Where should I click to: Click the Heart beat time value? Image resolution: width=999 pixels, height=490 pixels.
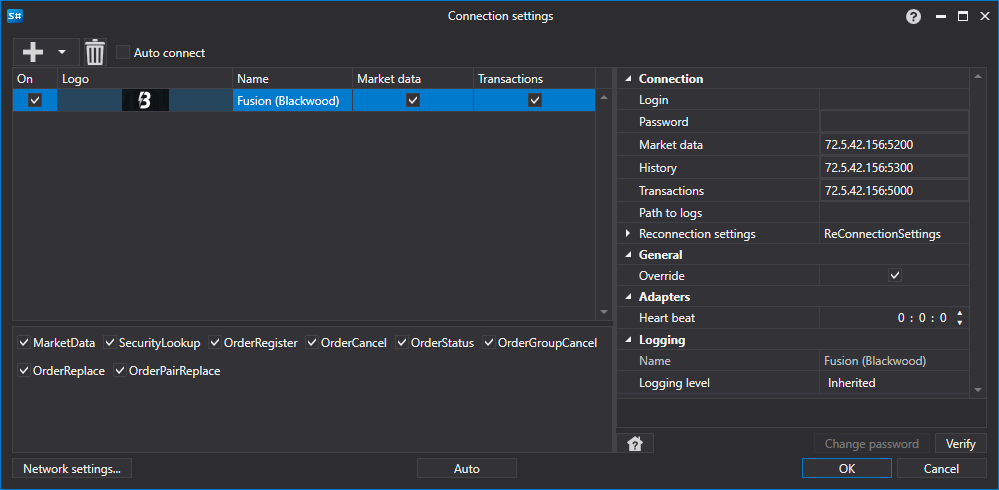click(x=922, y=318)
